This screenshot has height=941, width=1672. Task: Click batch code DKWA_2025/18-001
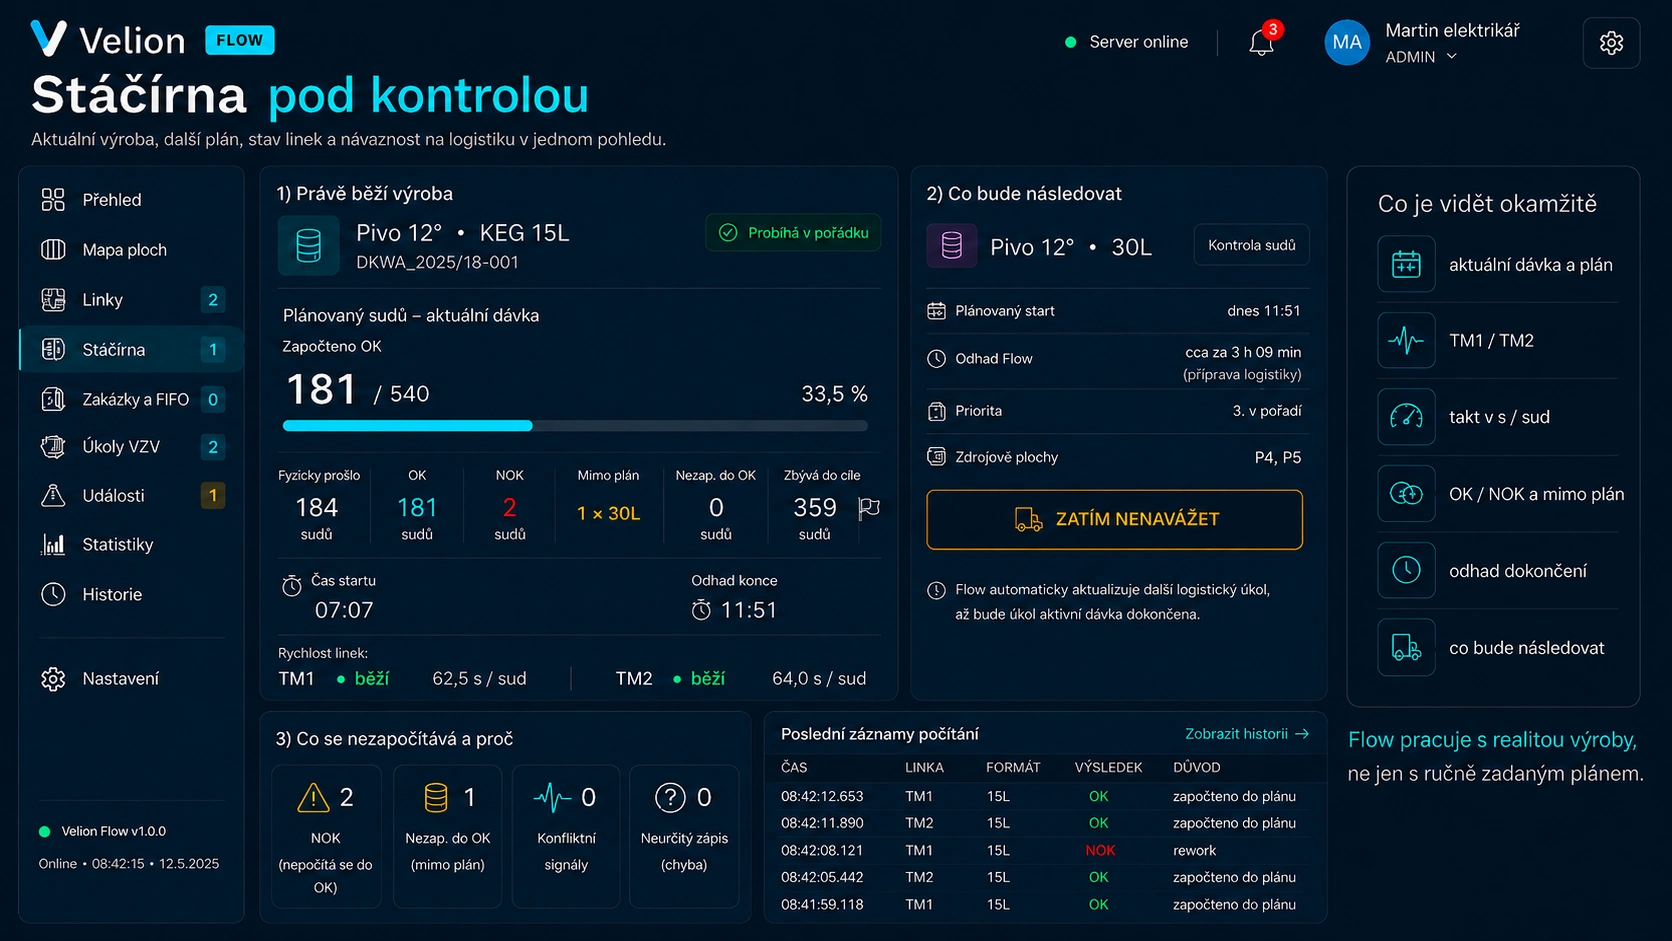[437, 263]
